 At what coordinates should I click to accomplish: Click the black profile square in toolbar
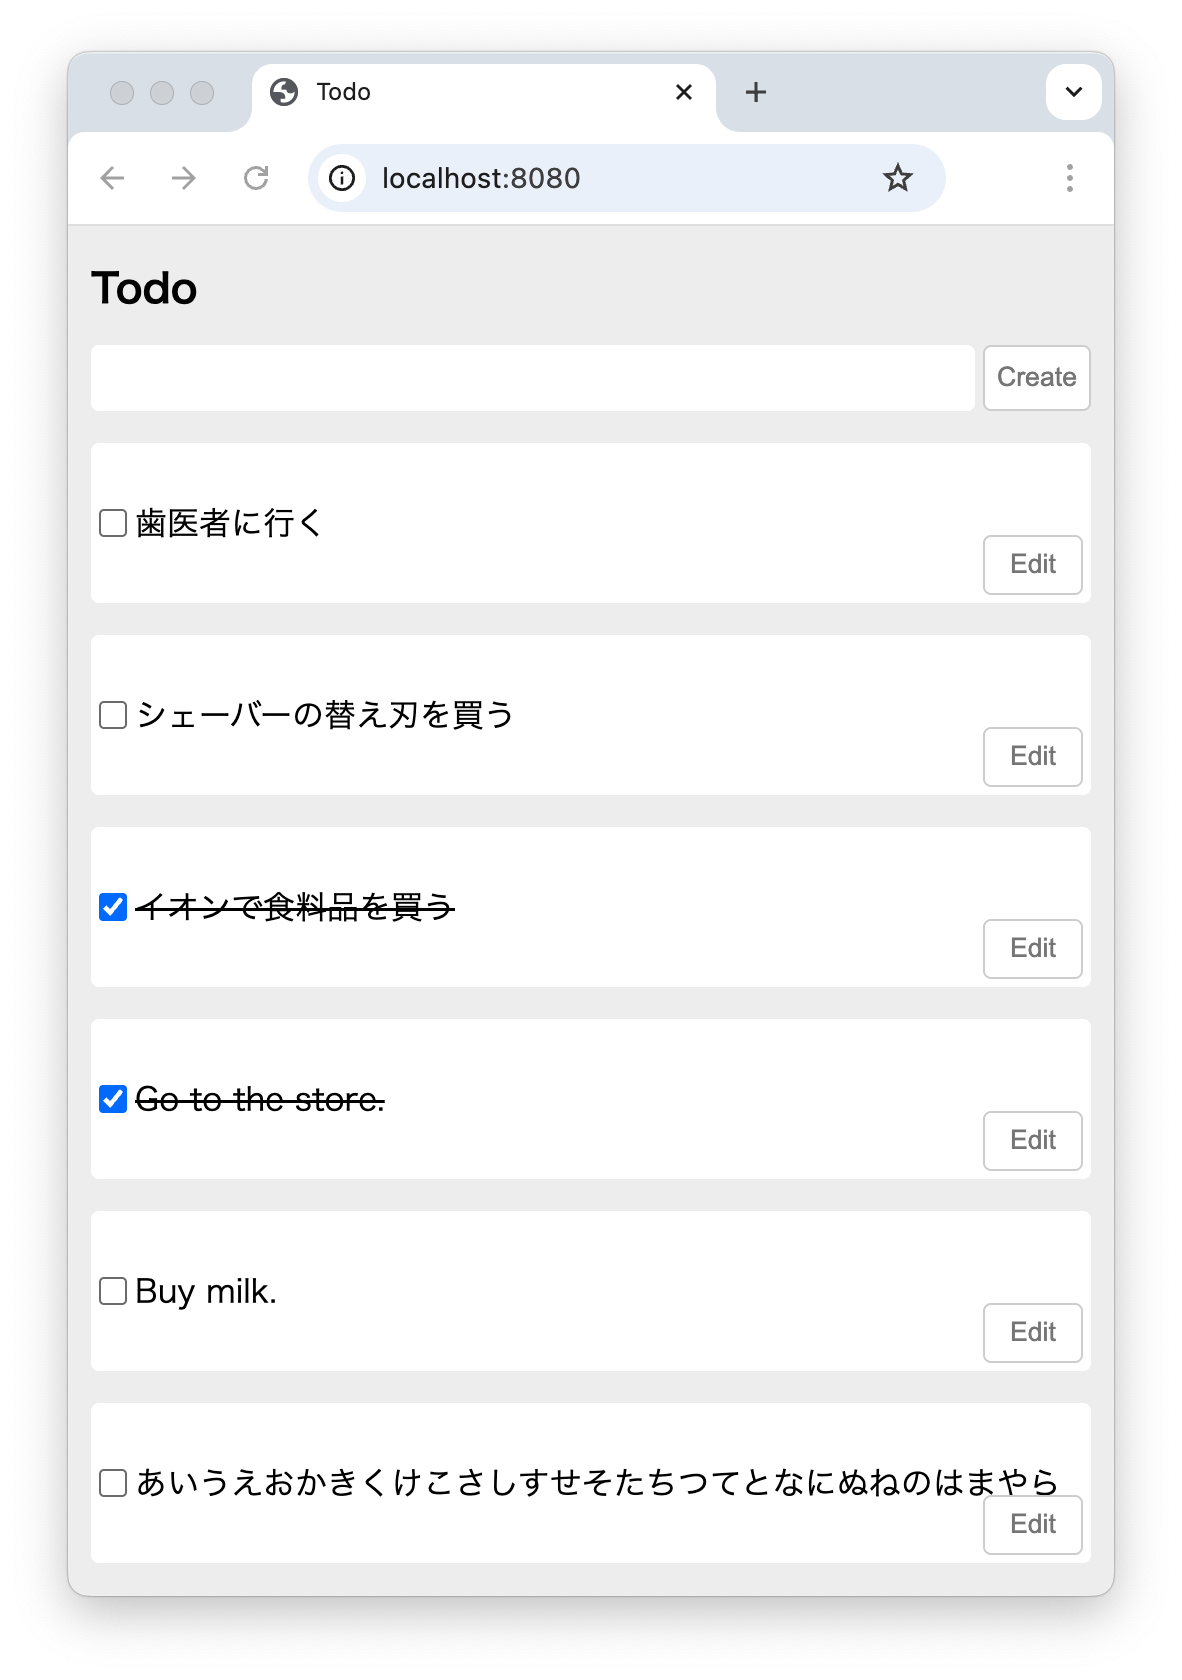coord(998,177)
